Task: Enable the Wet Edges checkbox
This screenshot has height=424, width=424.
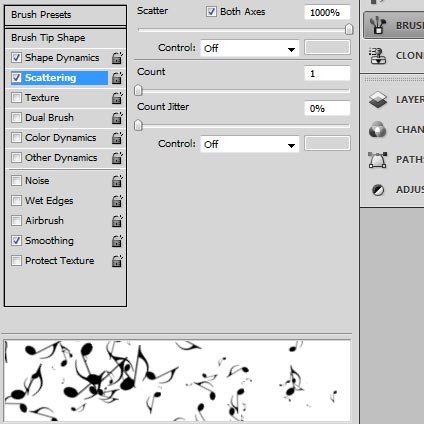Action: click(16, 201)
